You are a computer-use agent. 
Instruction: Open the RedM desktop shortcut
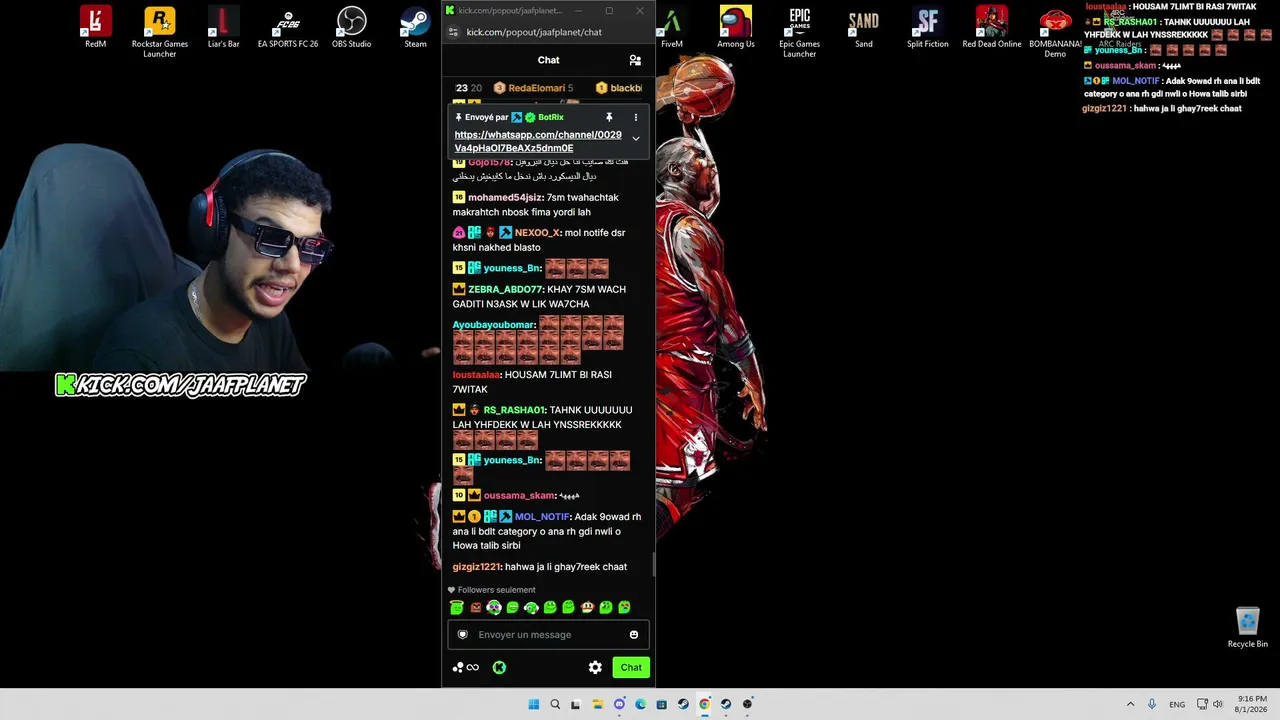pyautogui.click(x=95, y=27)
